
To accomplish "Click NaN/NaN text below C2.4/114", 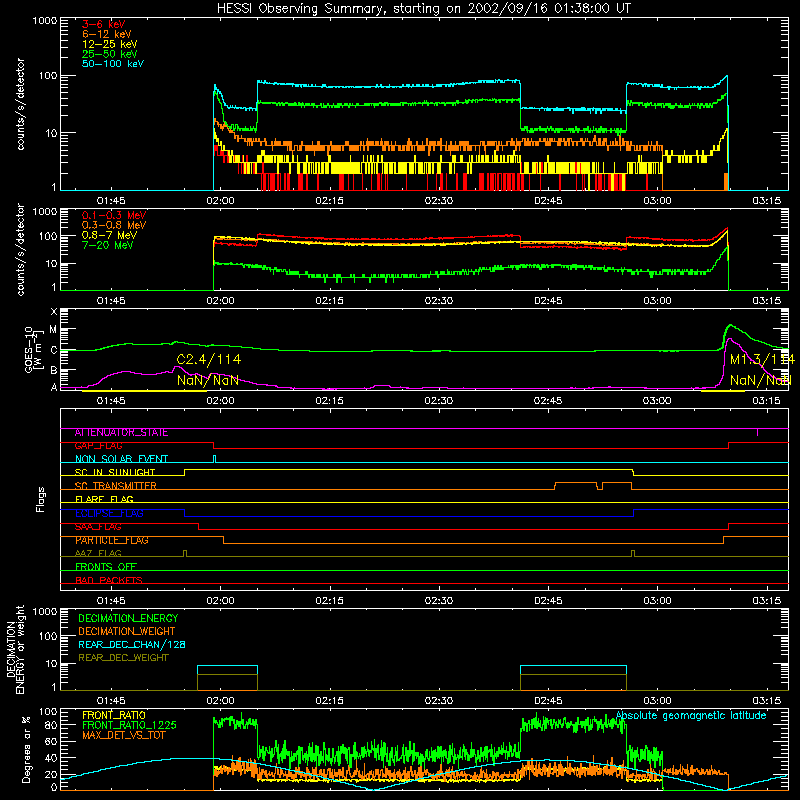I will click(x=208, y=380).
